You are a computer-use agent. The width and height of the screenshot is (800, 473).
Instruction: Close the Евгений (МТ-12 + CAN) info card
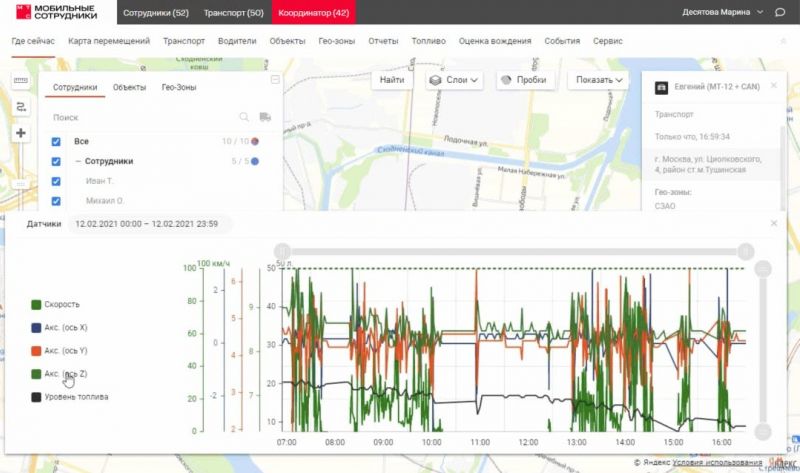773,87
